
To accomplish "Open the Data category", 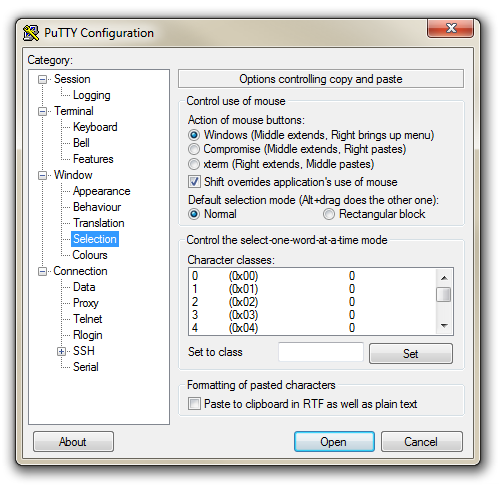I will tap(84, 287).
